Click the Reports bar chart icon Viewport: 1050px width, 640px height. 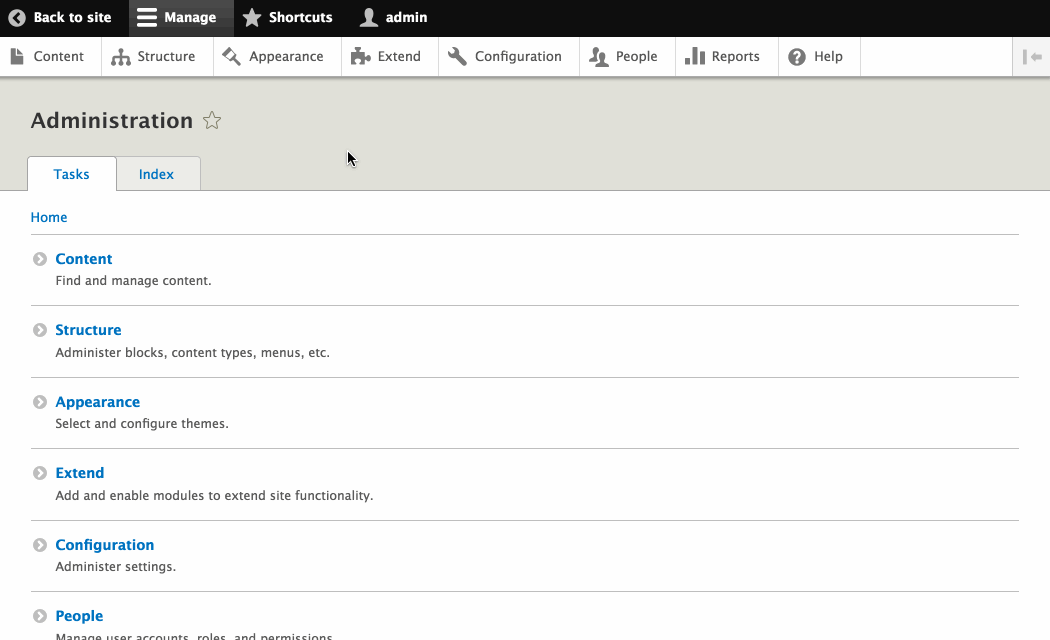pyautogui.click(x=695, y=56)
